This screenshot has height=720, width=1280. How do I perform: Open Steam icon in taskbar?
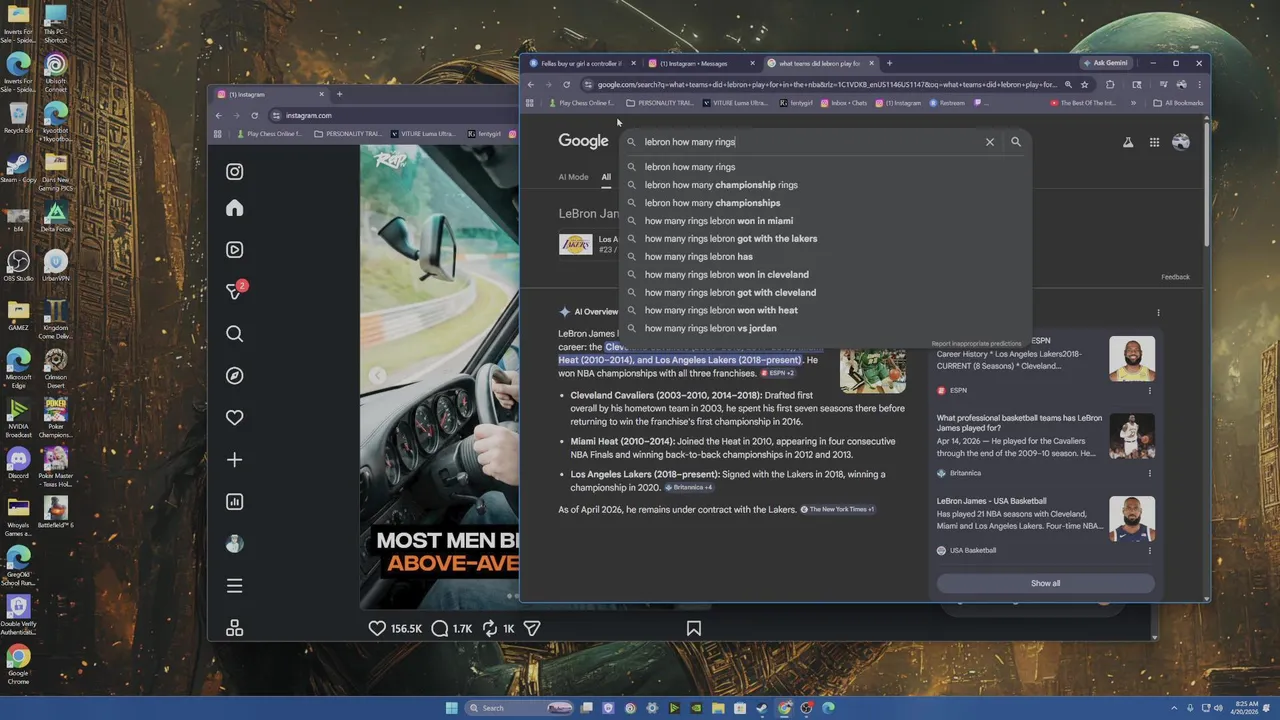click(762, 708)
